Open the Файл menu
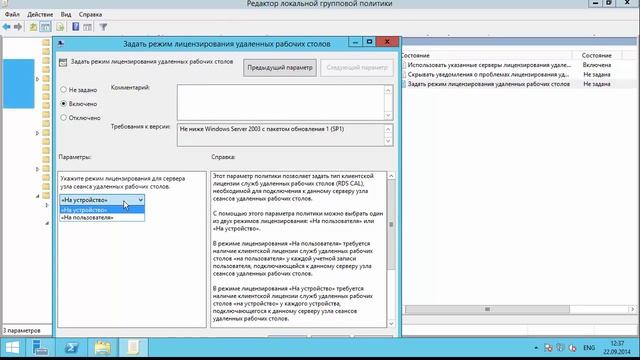 click(x=12, y=14)
